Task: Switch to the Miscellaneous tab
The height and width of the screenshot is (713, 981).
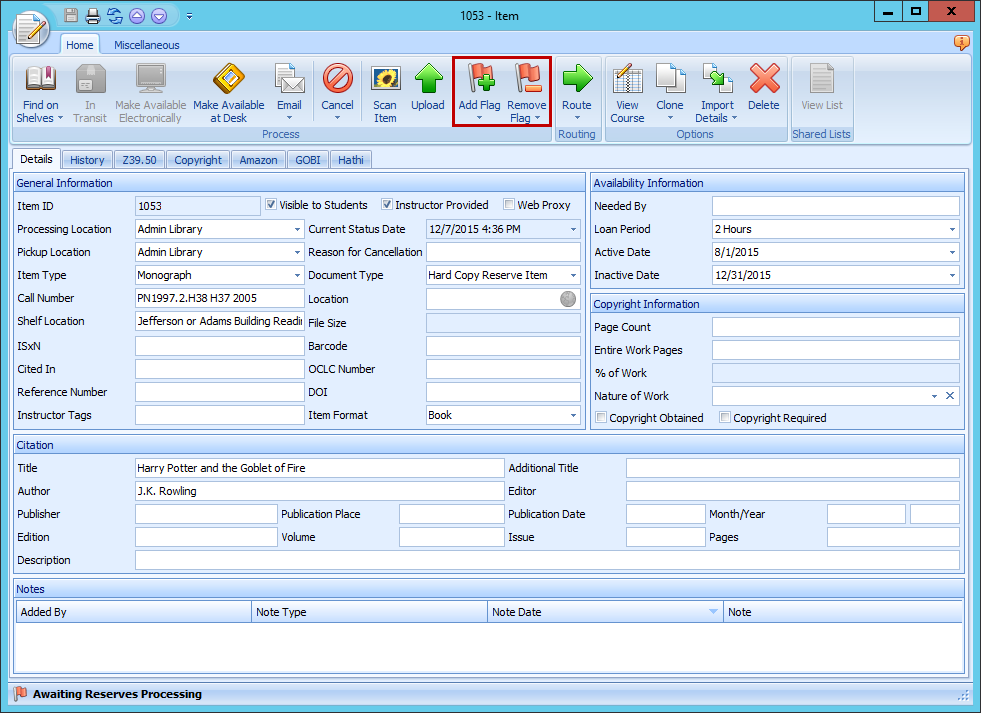Action: tap(146, 44)
